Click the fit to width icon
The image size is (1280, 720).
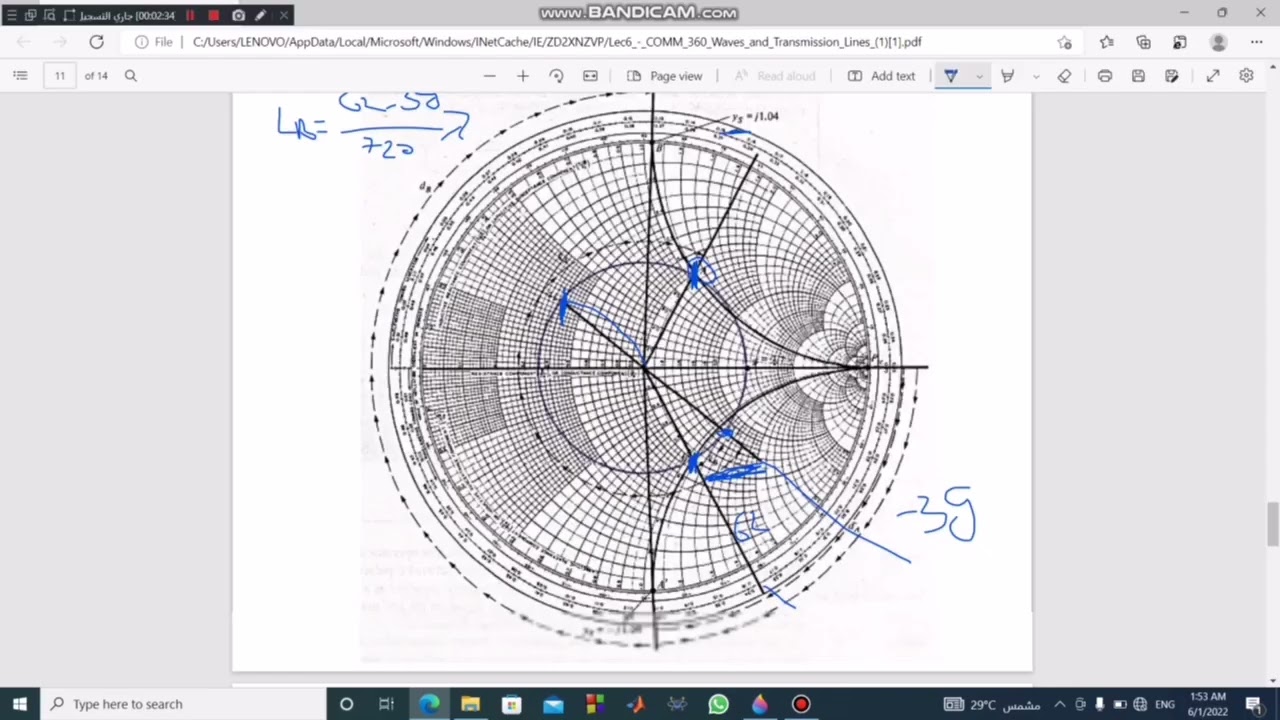[x=590, y=76]
